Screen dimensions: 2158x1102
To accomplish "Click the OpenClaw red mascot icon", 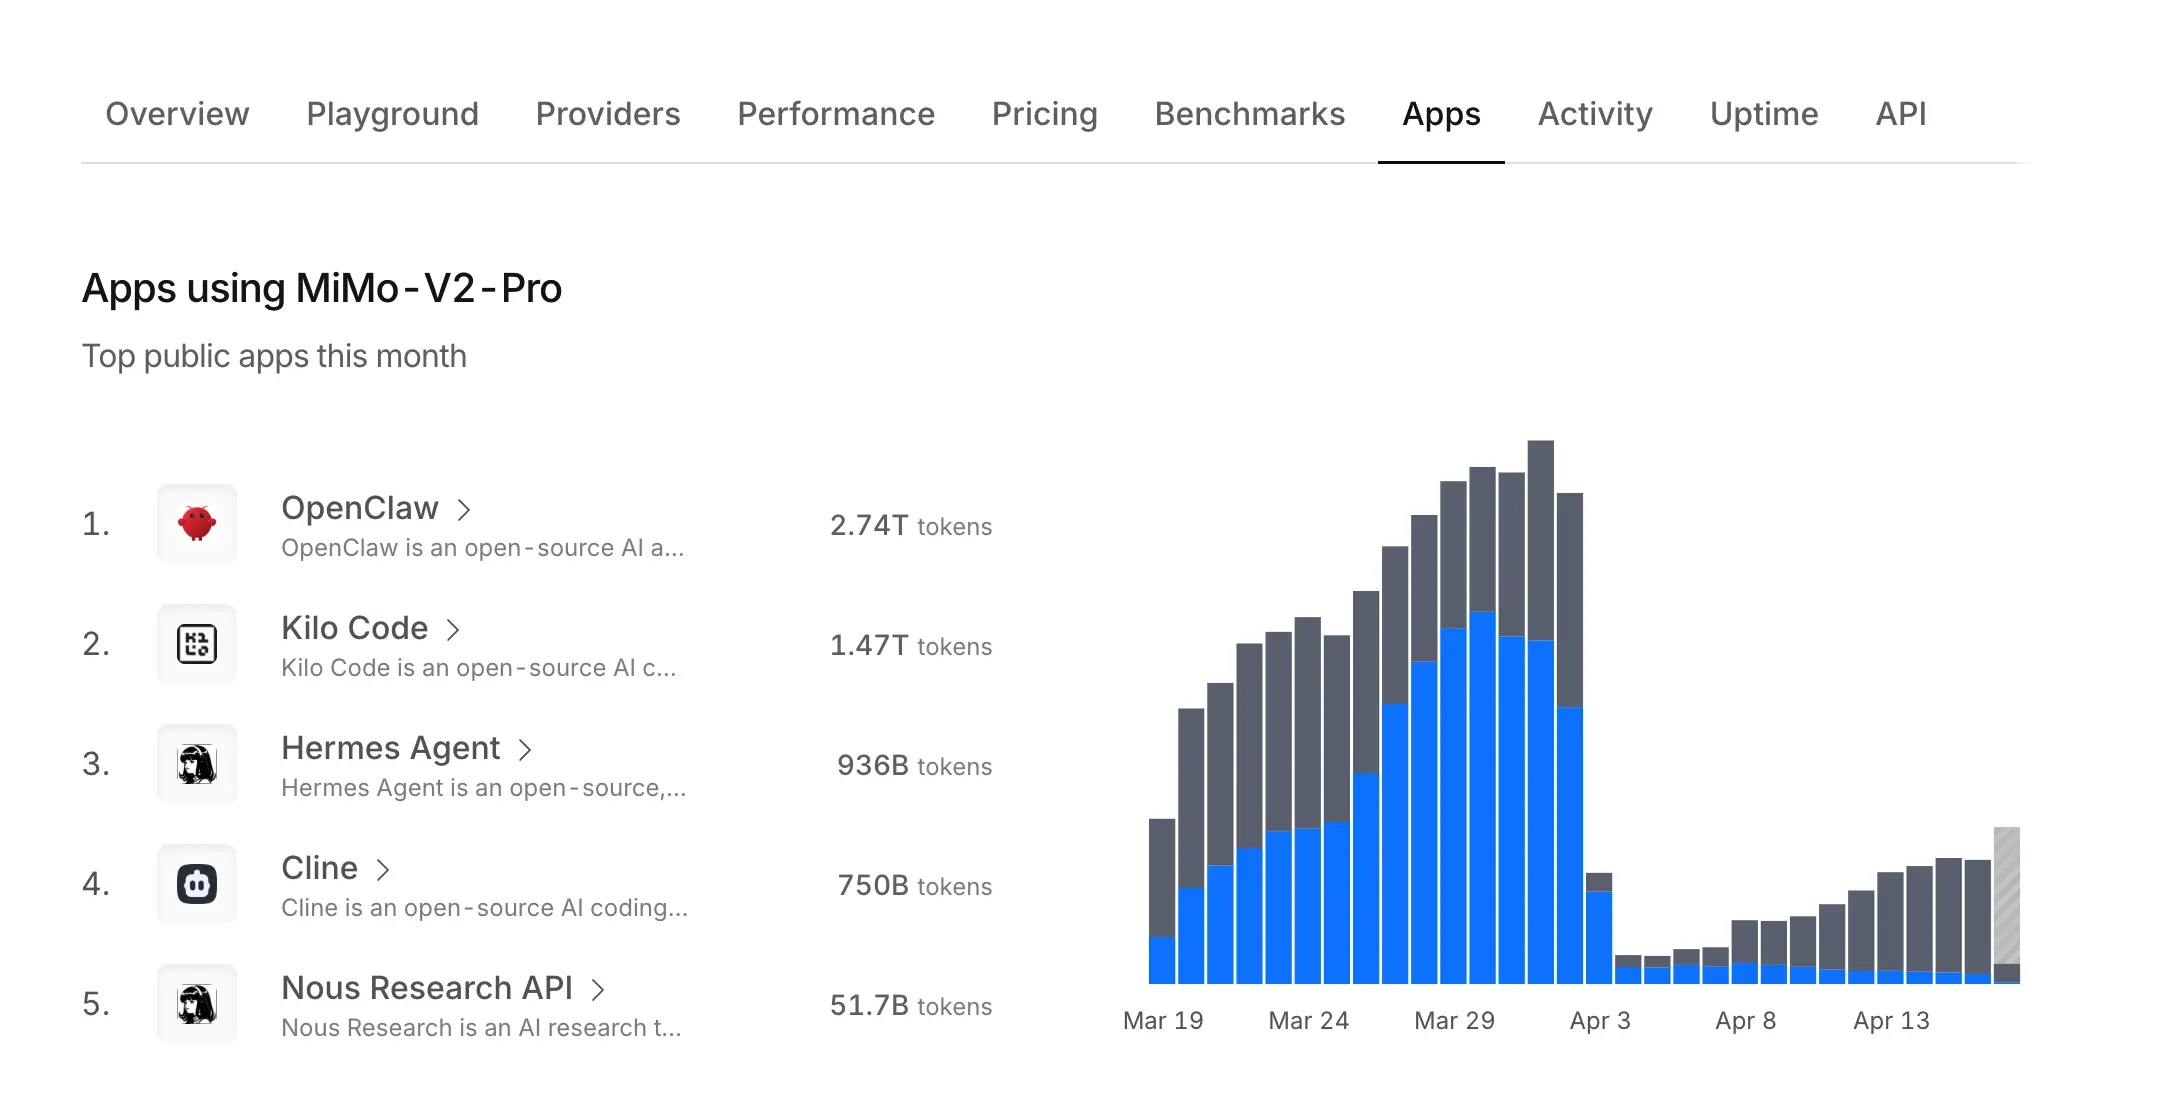I will 197,524.
